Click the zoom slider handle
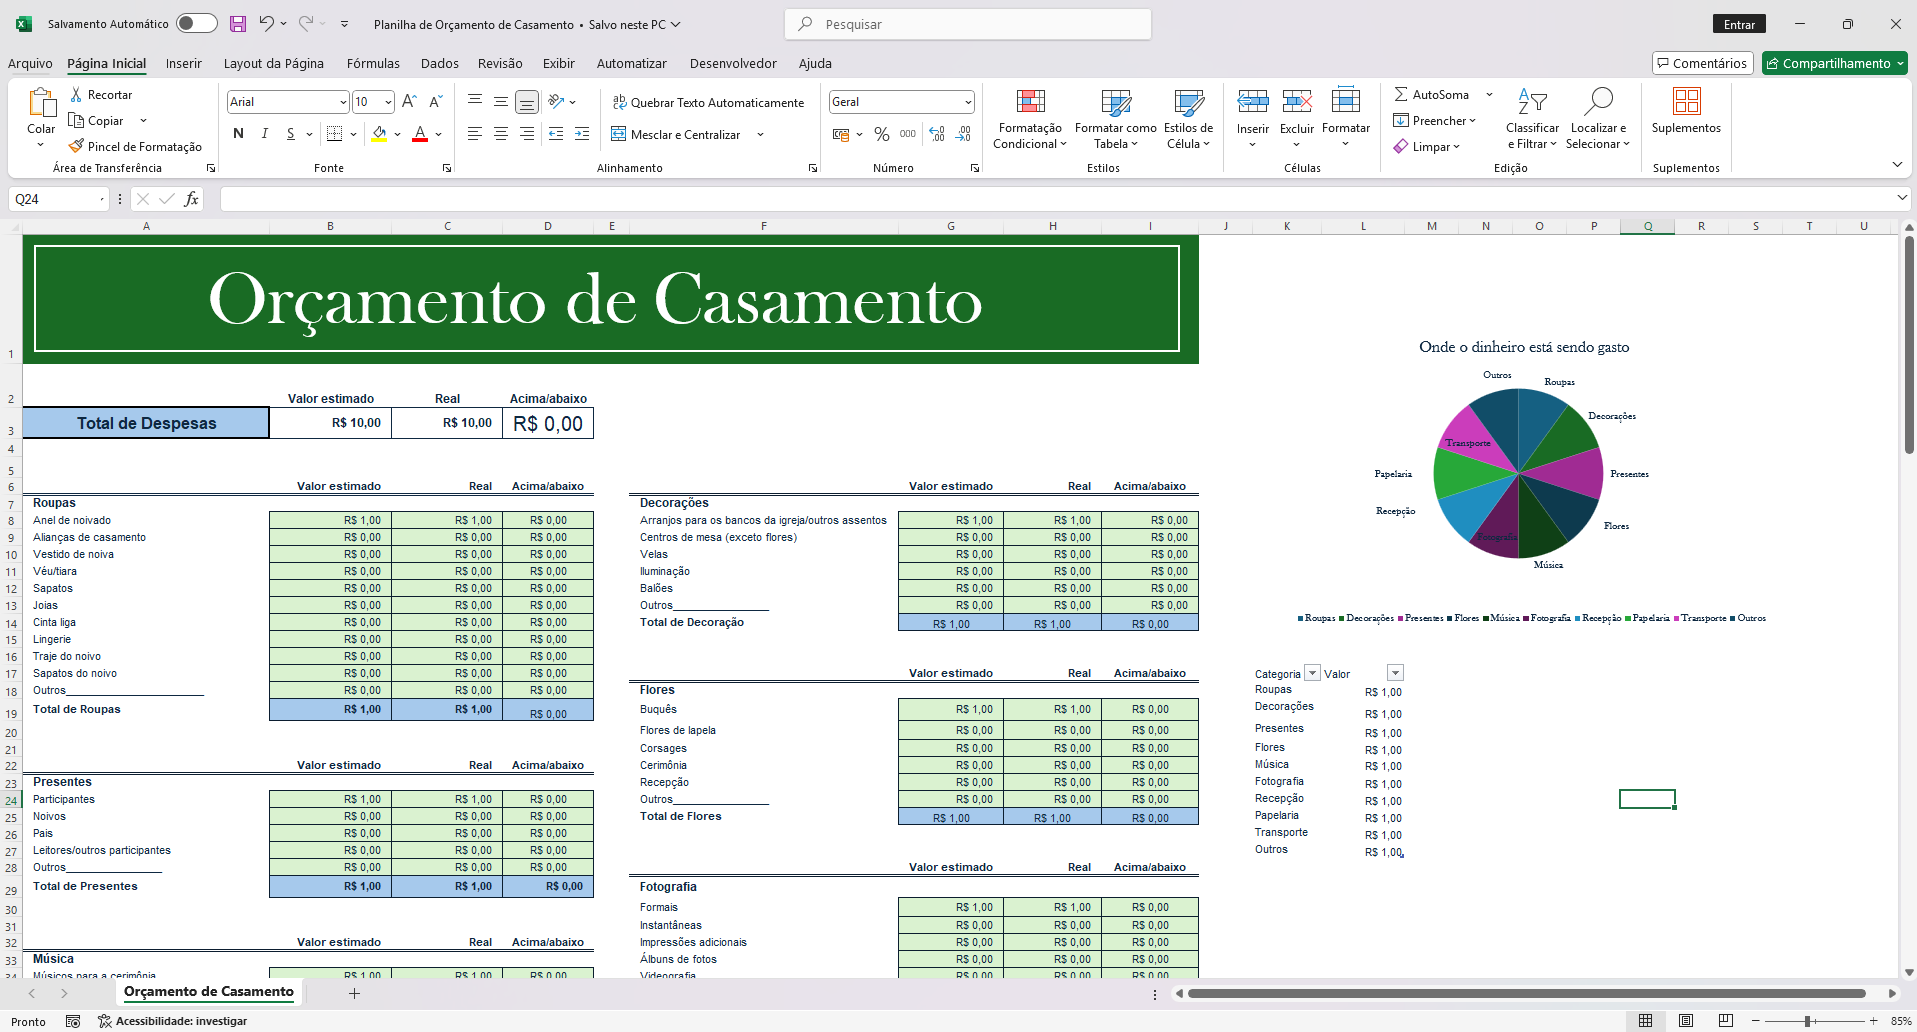1917x1032 pixels. (1808, 1021)
